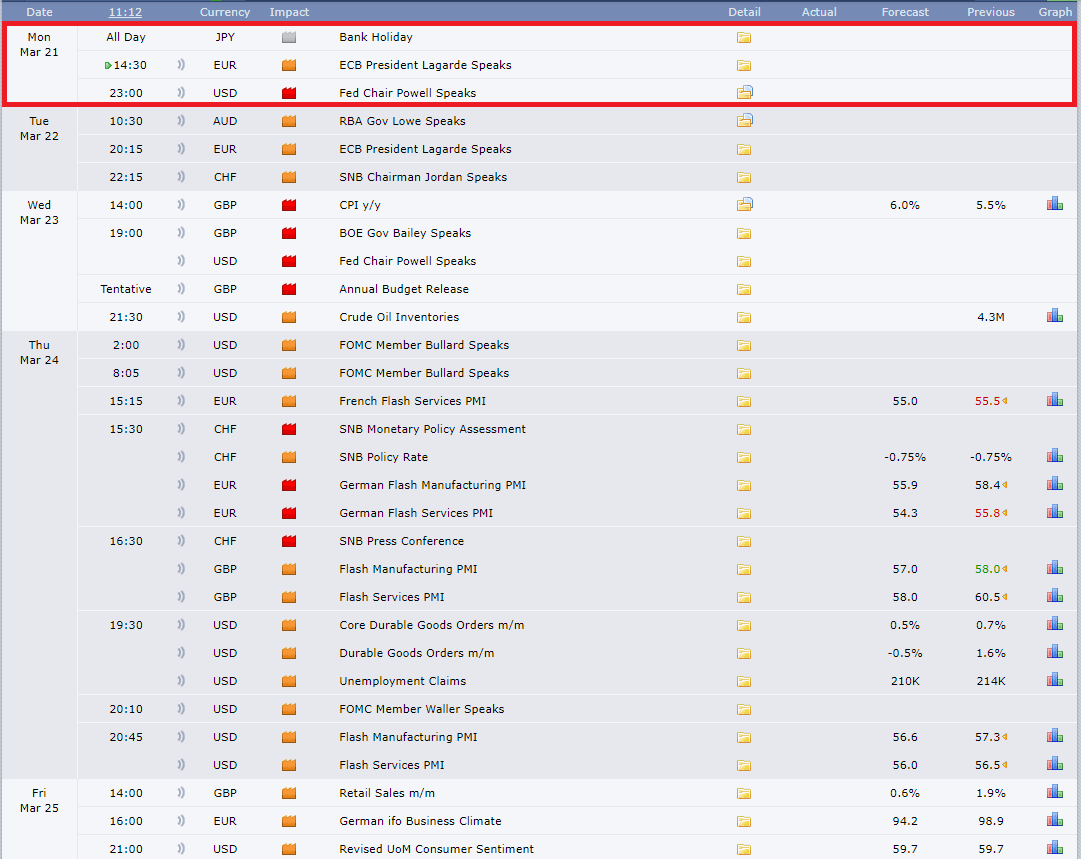Click the 11:12 time link in header
The image size is (1081, 859).
click(125, 12)
